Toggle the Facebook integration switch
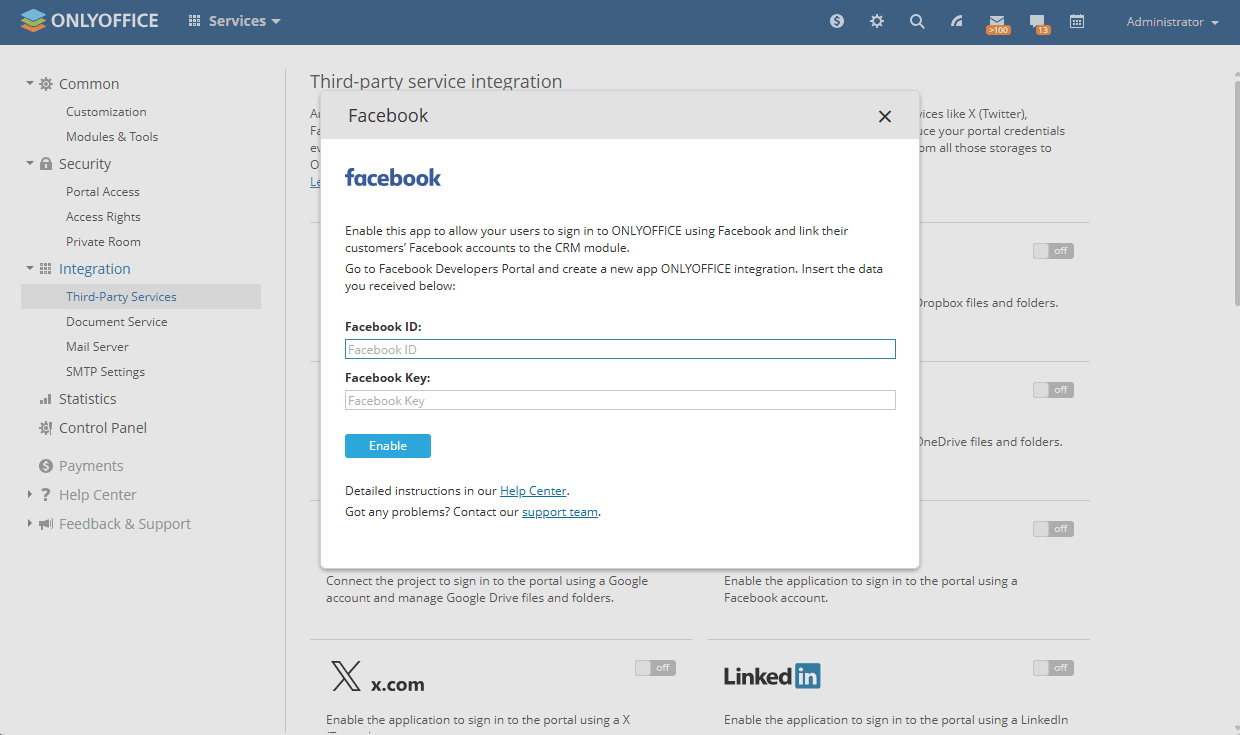1240x735 pixels. tap(1053, 529)
